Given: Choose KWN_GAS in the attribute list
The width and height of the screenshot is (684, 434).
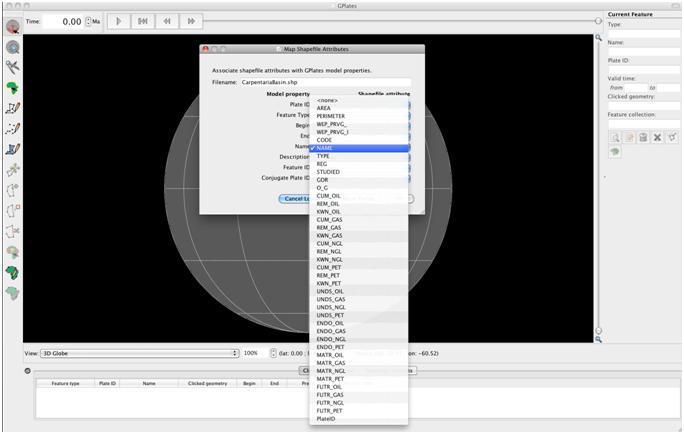Looking at the screenshot, I should 359,236.
